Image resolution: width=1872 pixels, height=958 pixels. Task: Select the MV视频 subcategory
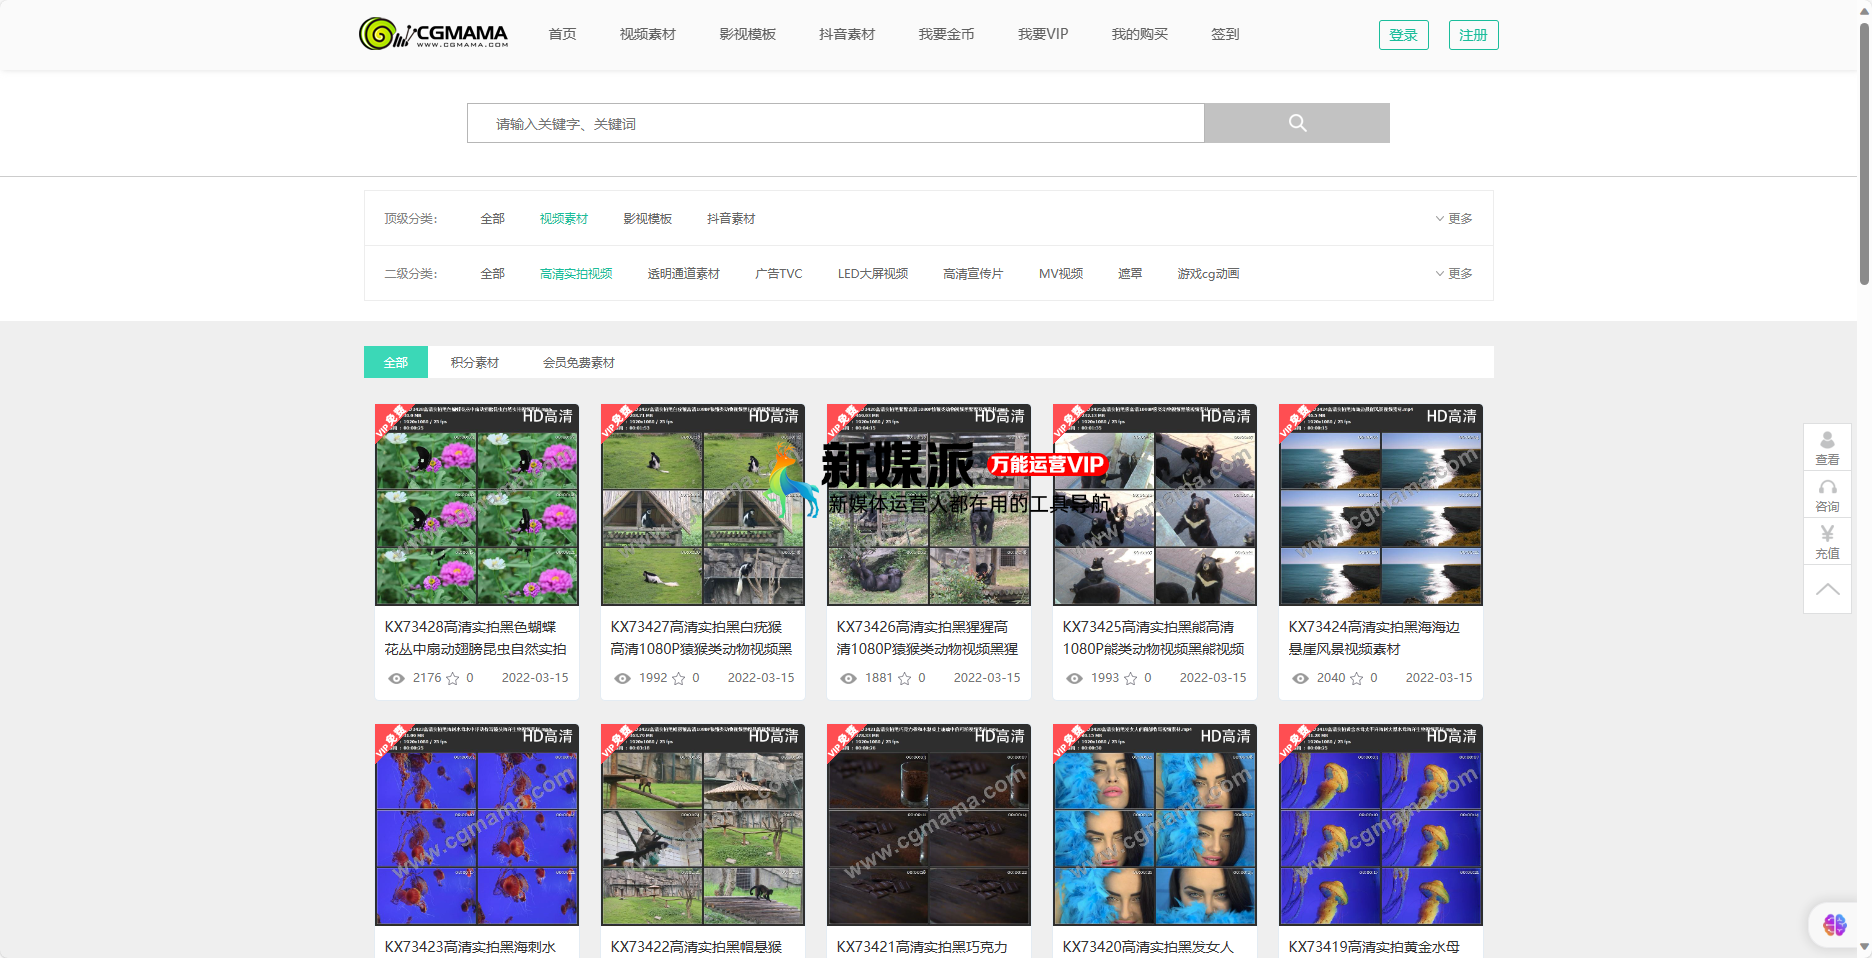point(1061,273)
